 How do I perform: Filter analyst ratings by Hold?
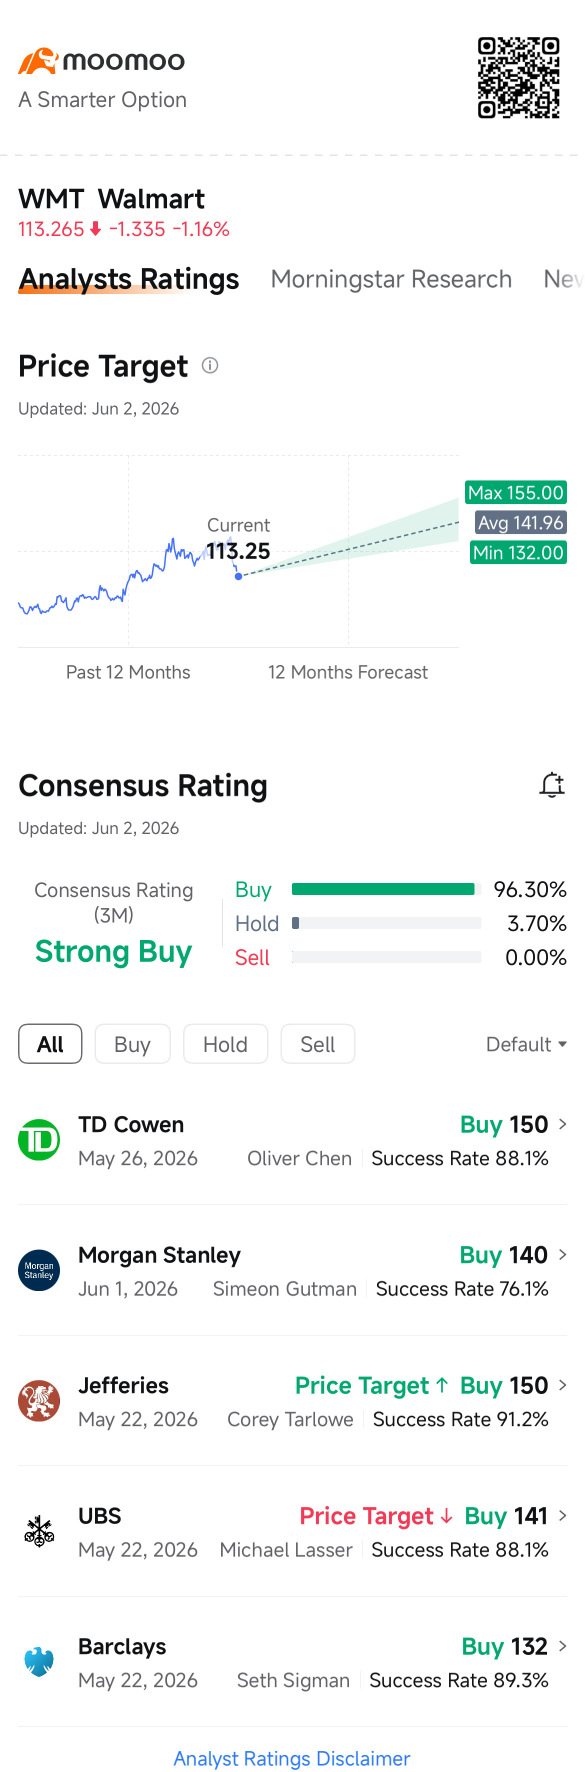[225, 1044]
